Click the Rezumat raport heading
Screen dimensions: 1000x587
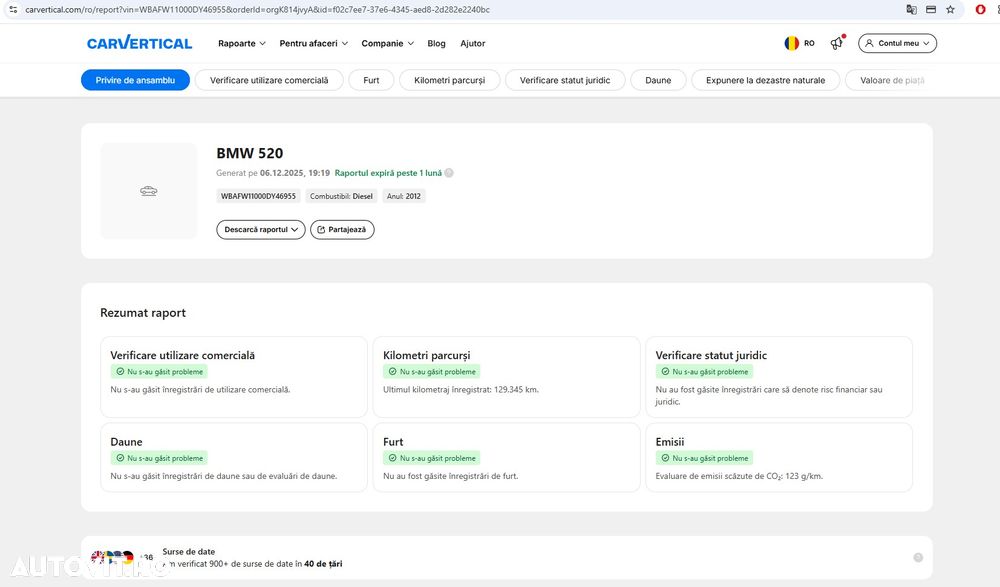click(143, 313)
